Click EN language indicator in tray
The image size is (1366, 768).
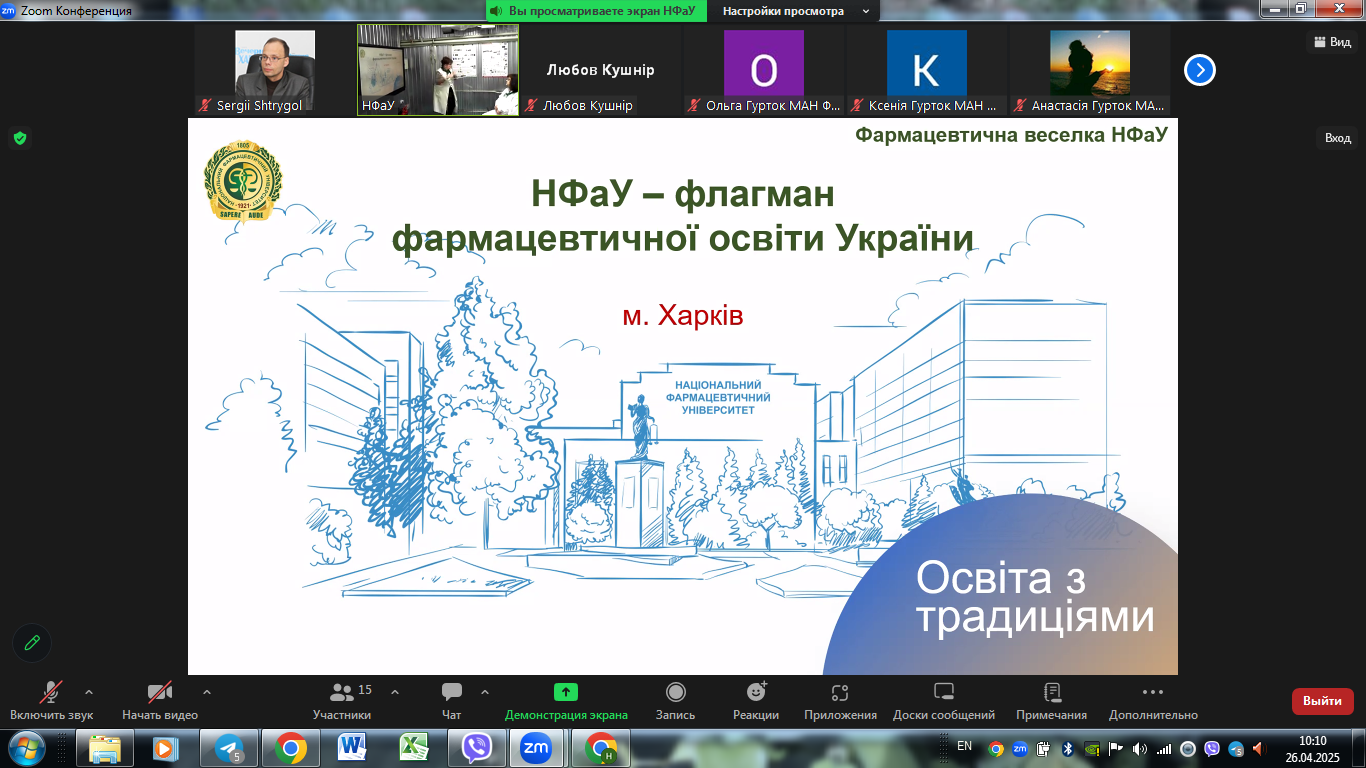(964, 746)
